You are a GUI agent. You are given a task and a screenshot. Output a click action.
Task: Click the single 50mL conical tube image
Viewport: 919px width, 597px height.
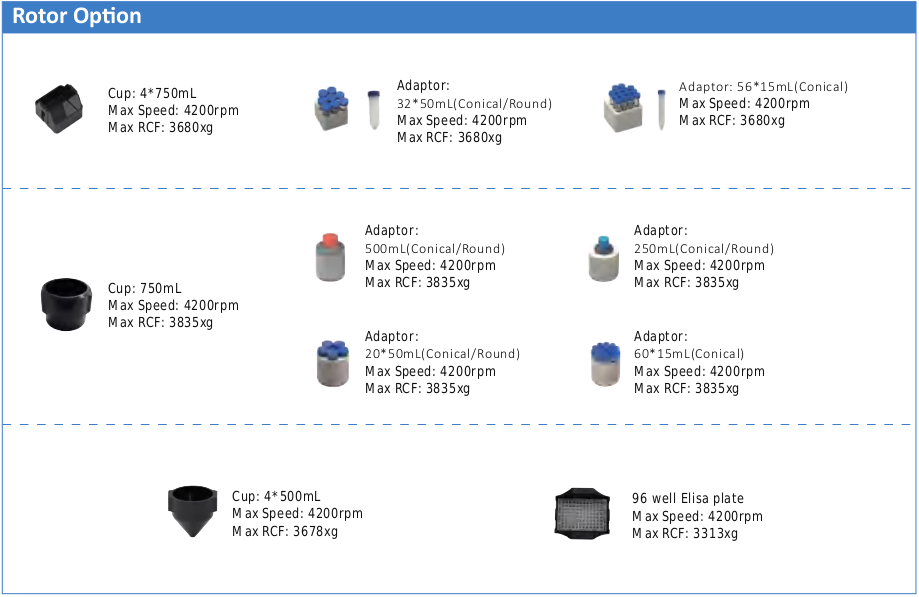(x=373, y=110)
